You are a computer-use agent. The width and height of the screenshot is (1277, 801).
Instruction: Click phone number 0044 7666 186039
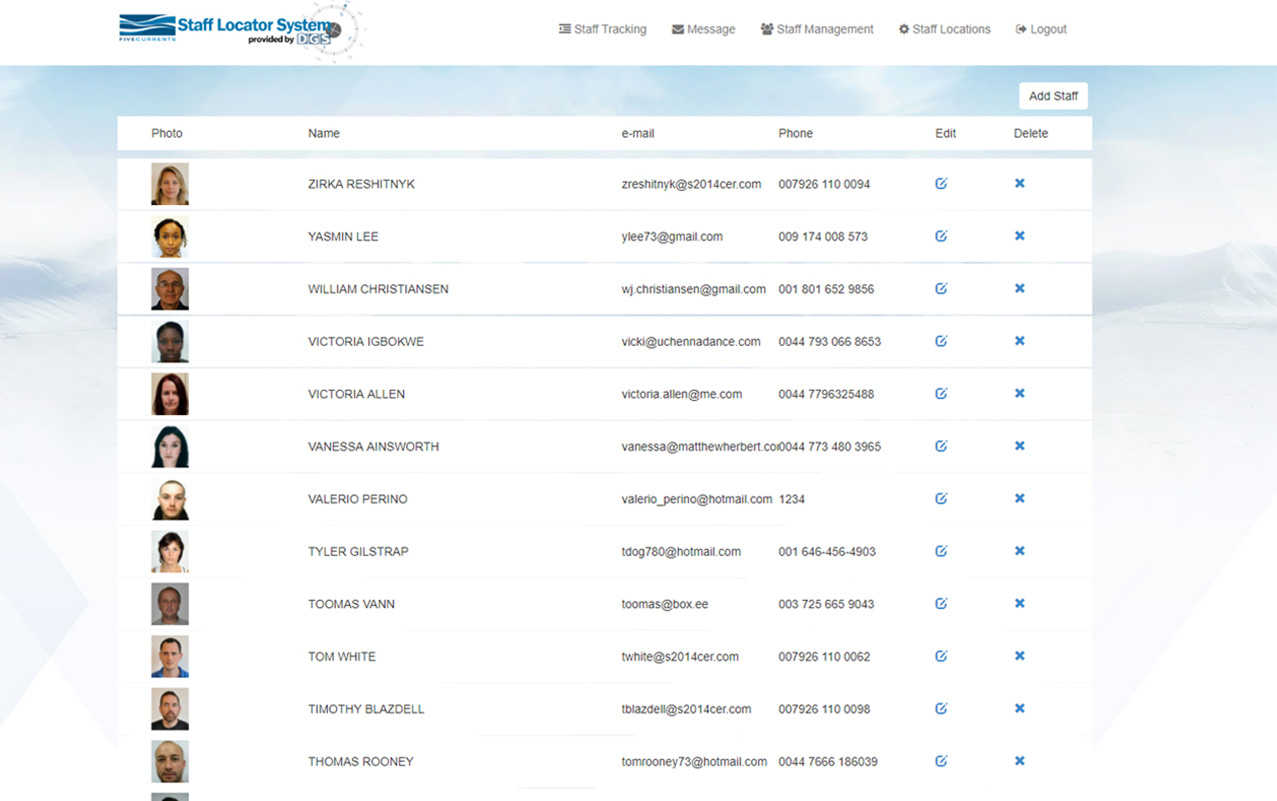tap(828, 762)
